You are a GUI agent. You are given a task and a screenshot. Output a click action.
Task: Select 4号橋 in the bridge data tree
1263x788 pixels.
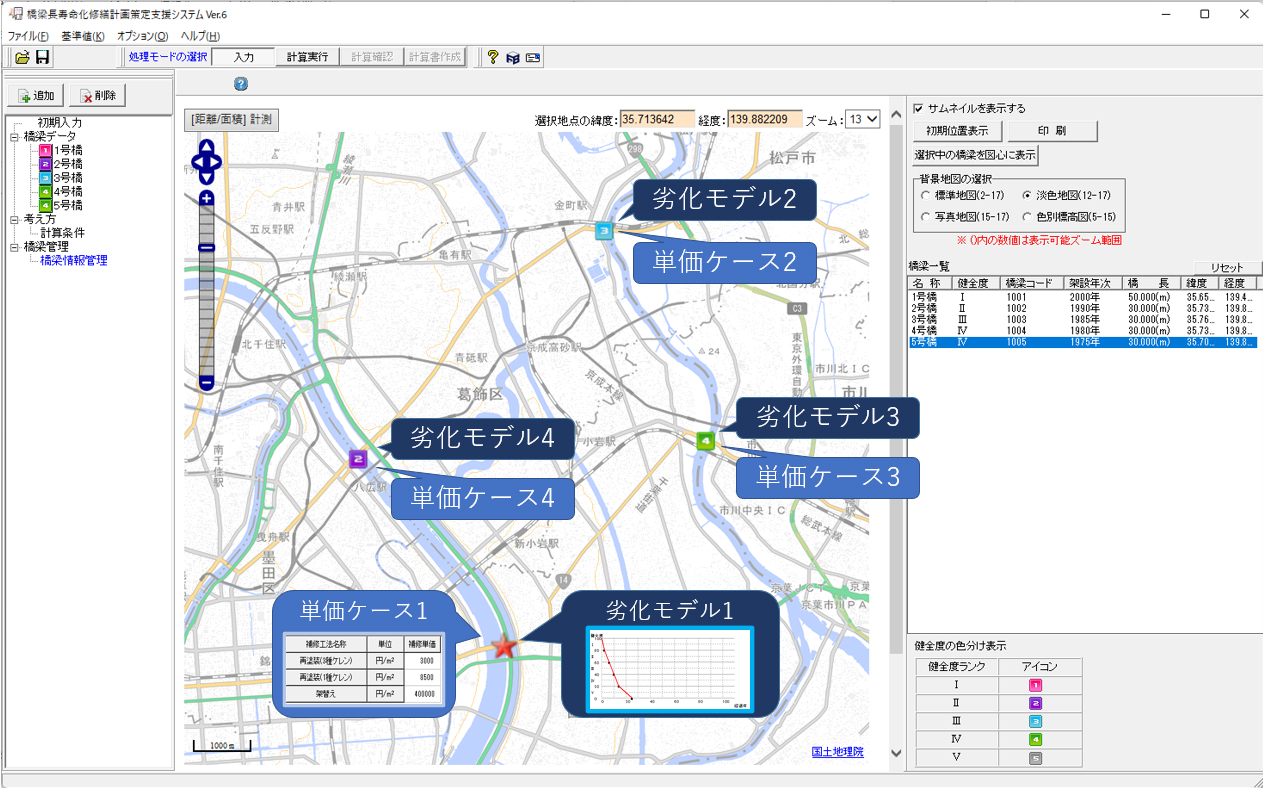tap(68, 191)
